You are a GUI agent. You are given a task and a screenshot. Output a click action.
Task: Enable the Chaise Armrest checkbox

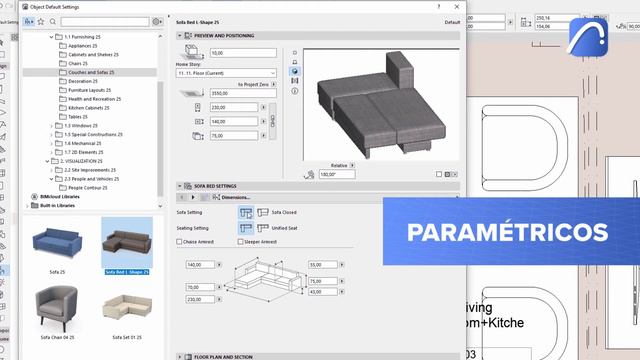pyautogui.click(x=179, y=242)
